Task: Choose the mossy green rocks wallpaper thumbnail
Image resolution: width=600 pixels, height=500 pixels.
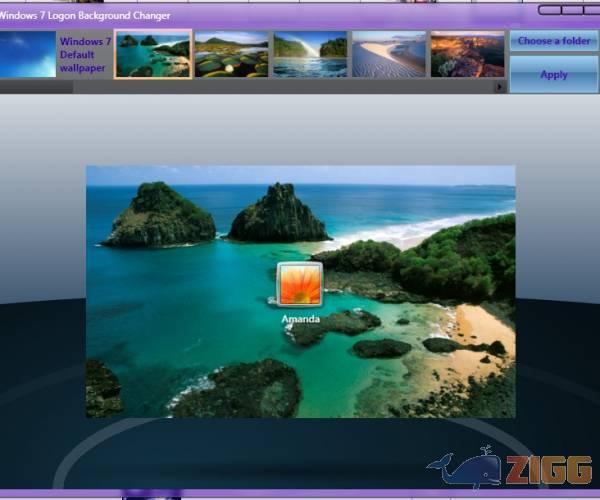Action: [x=231, y=54]
